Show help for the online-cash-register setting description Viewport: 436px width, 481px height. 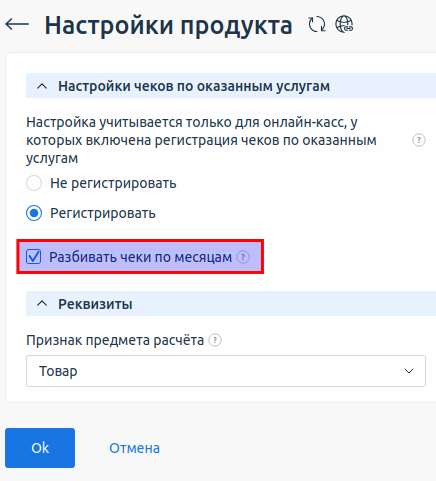pos(419,140)
